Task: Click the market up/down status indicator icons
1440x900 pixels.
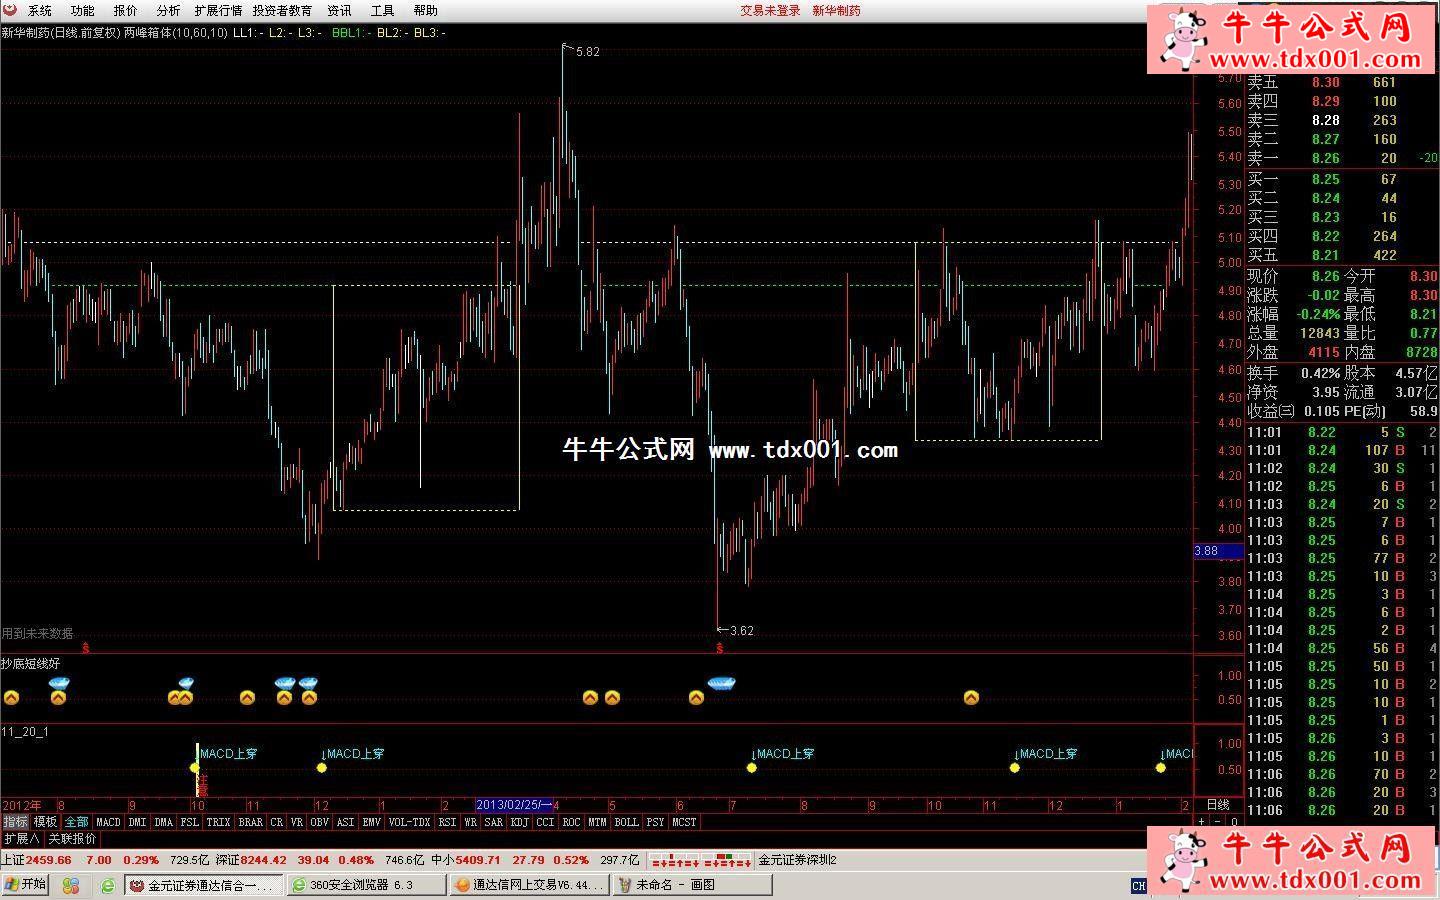Action: click(700, 860)
